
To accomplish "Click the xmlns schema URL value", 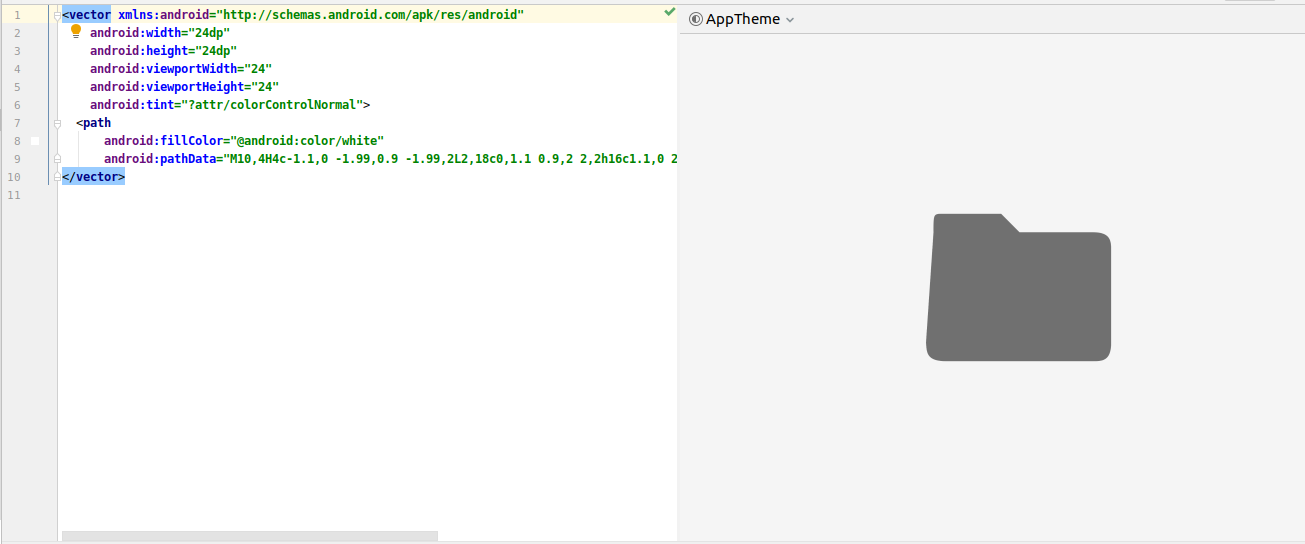I will (370, 15).
